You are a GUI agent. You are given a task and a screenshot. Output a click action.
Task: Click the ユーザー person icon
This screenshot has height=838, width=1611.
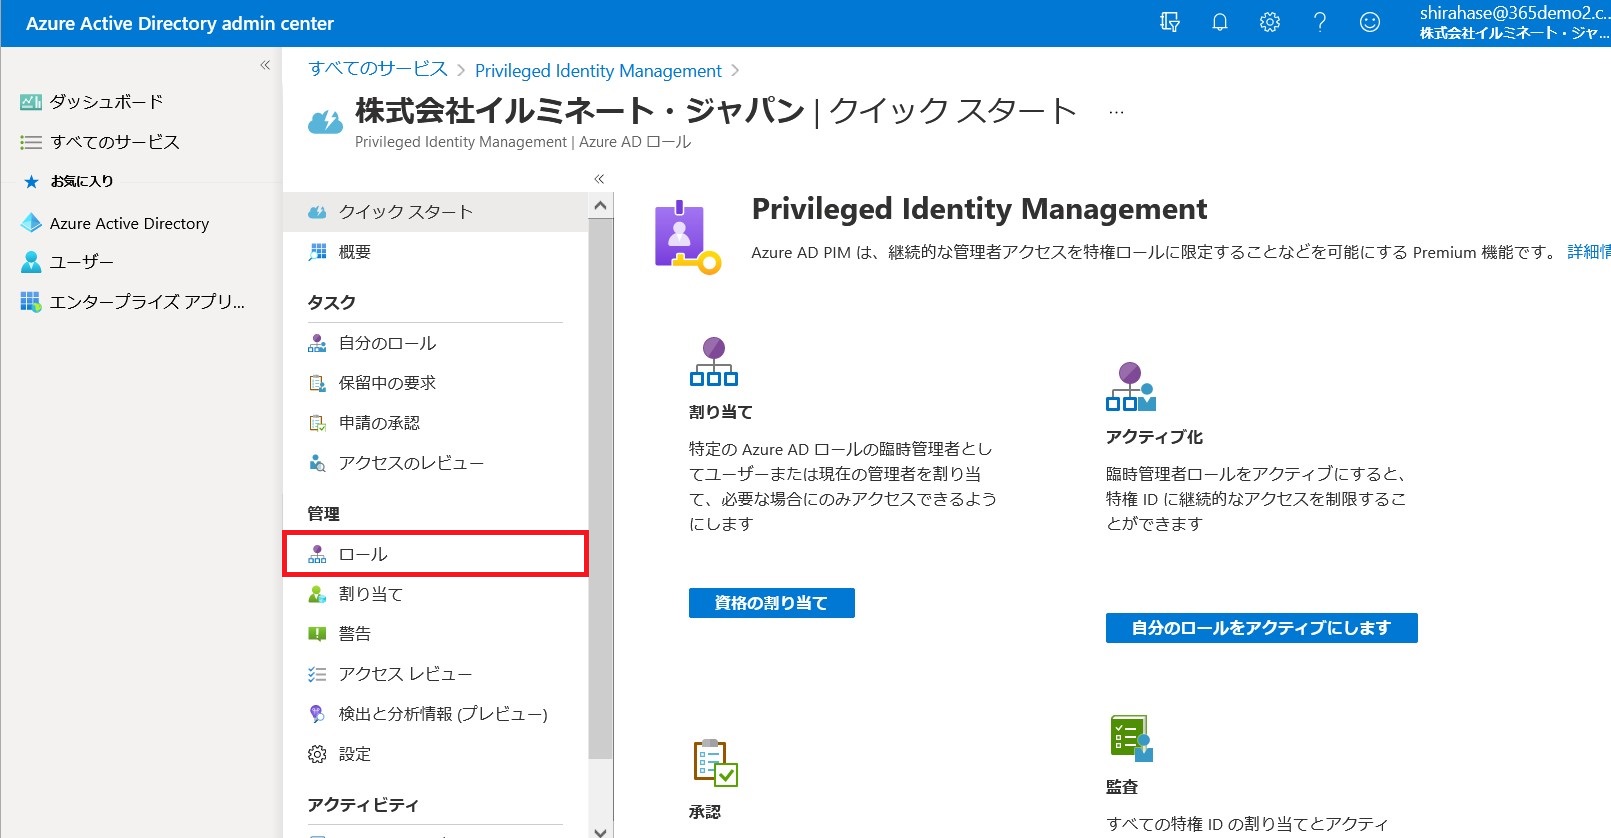(31, 262)
